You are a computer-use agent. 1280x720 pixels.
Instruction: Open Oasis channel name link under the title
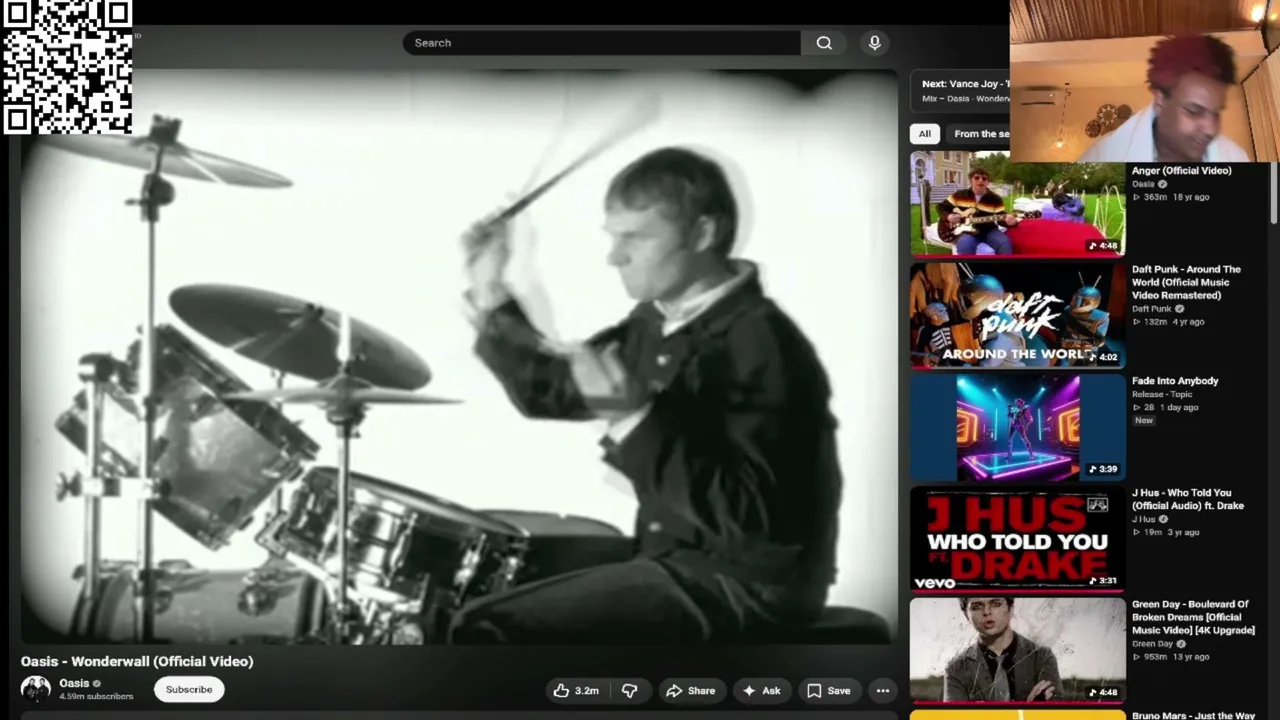pos(74,683)
